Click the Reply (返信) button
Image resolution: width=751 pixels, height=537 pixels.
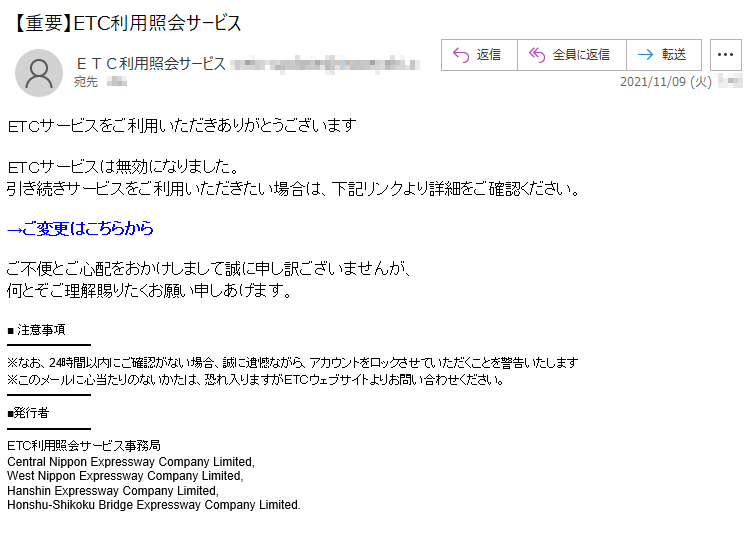click(x=479, y=55)
